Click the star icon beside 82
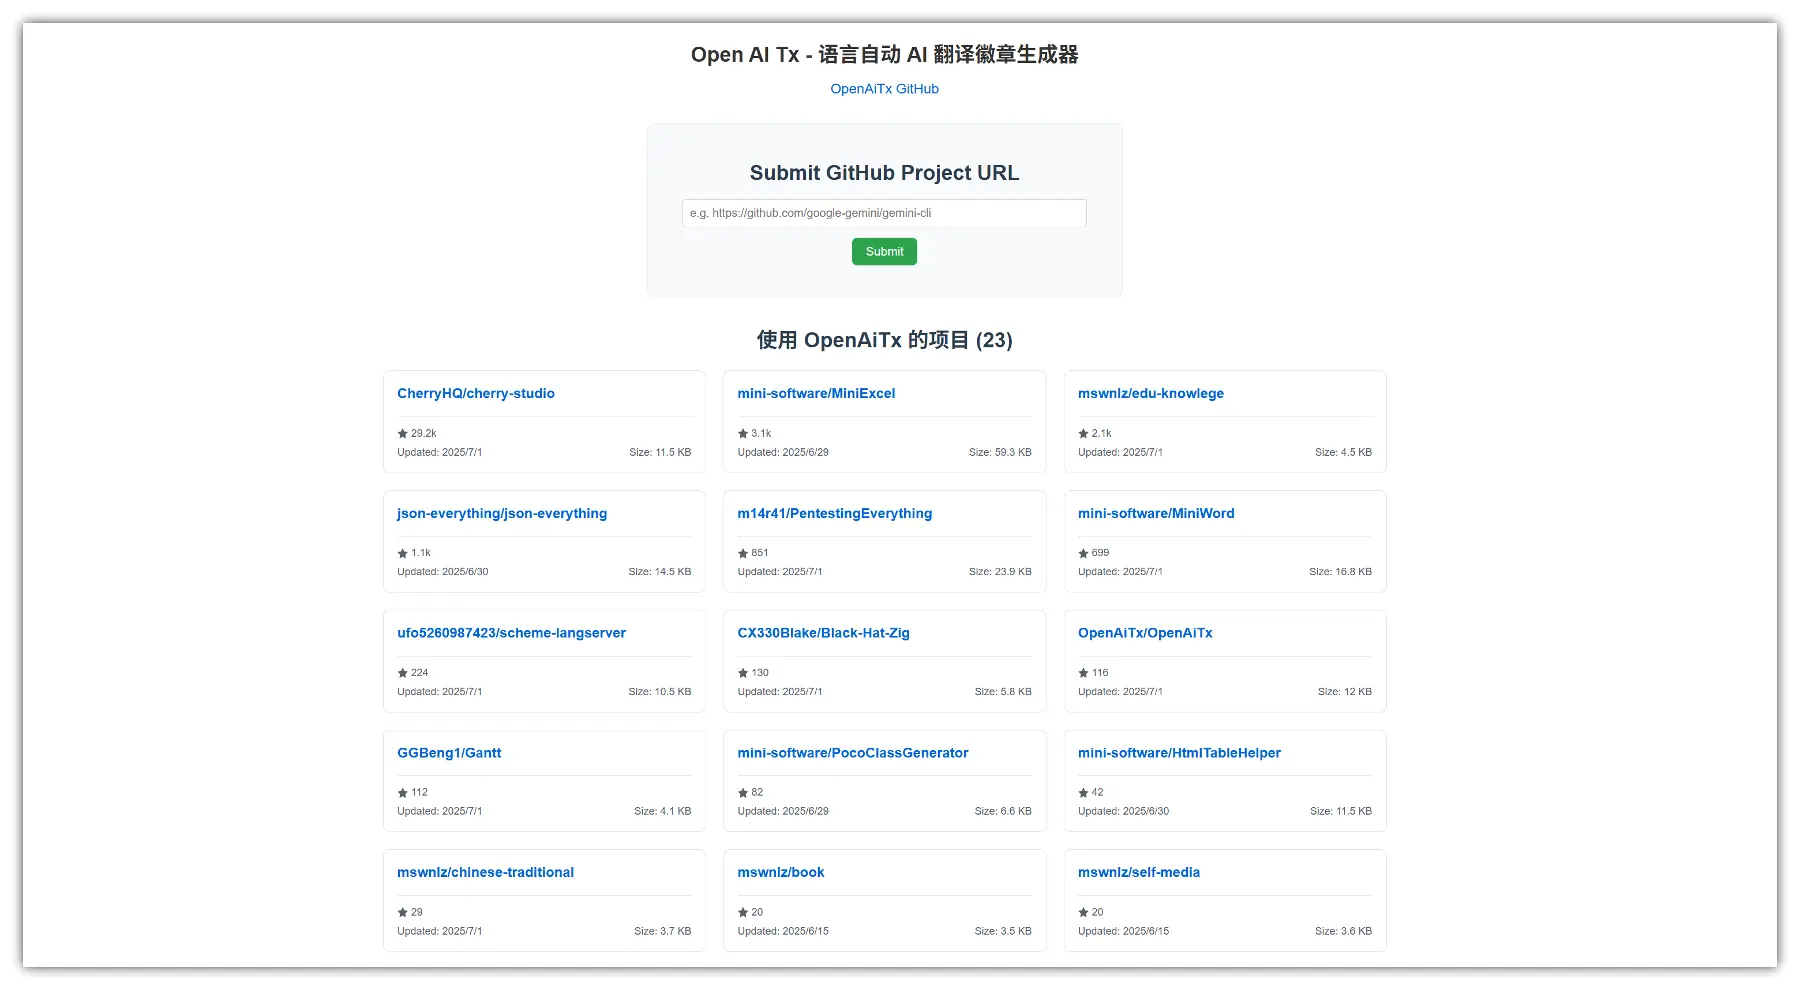Image resolution: width=1800 pixels, height=990 pixels. tap(743, 793)
